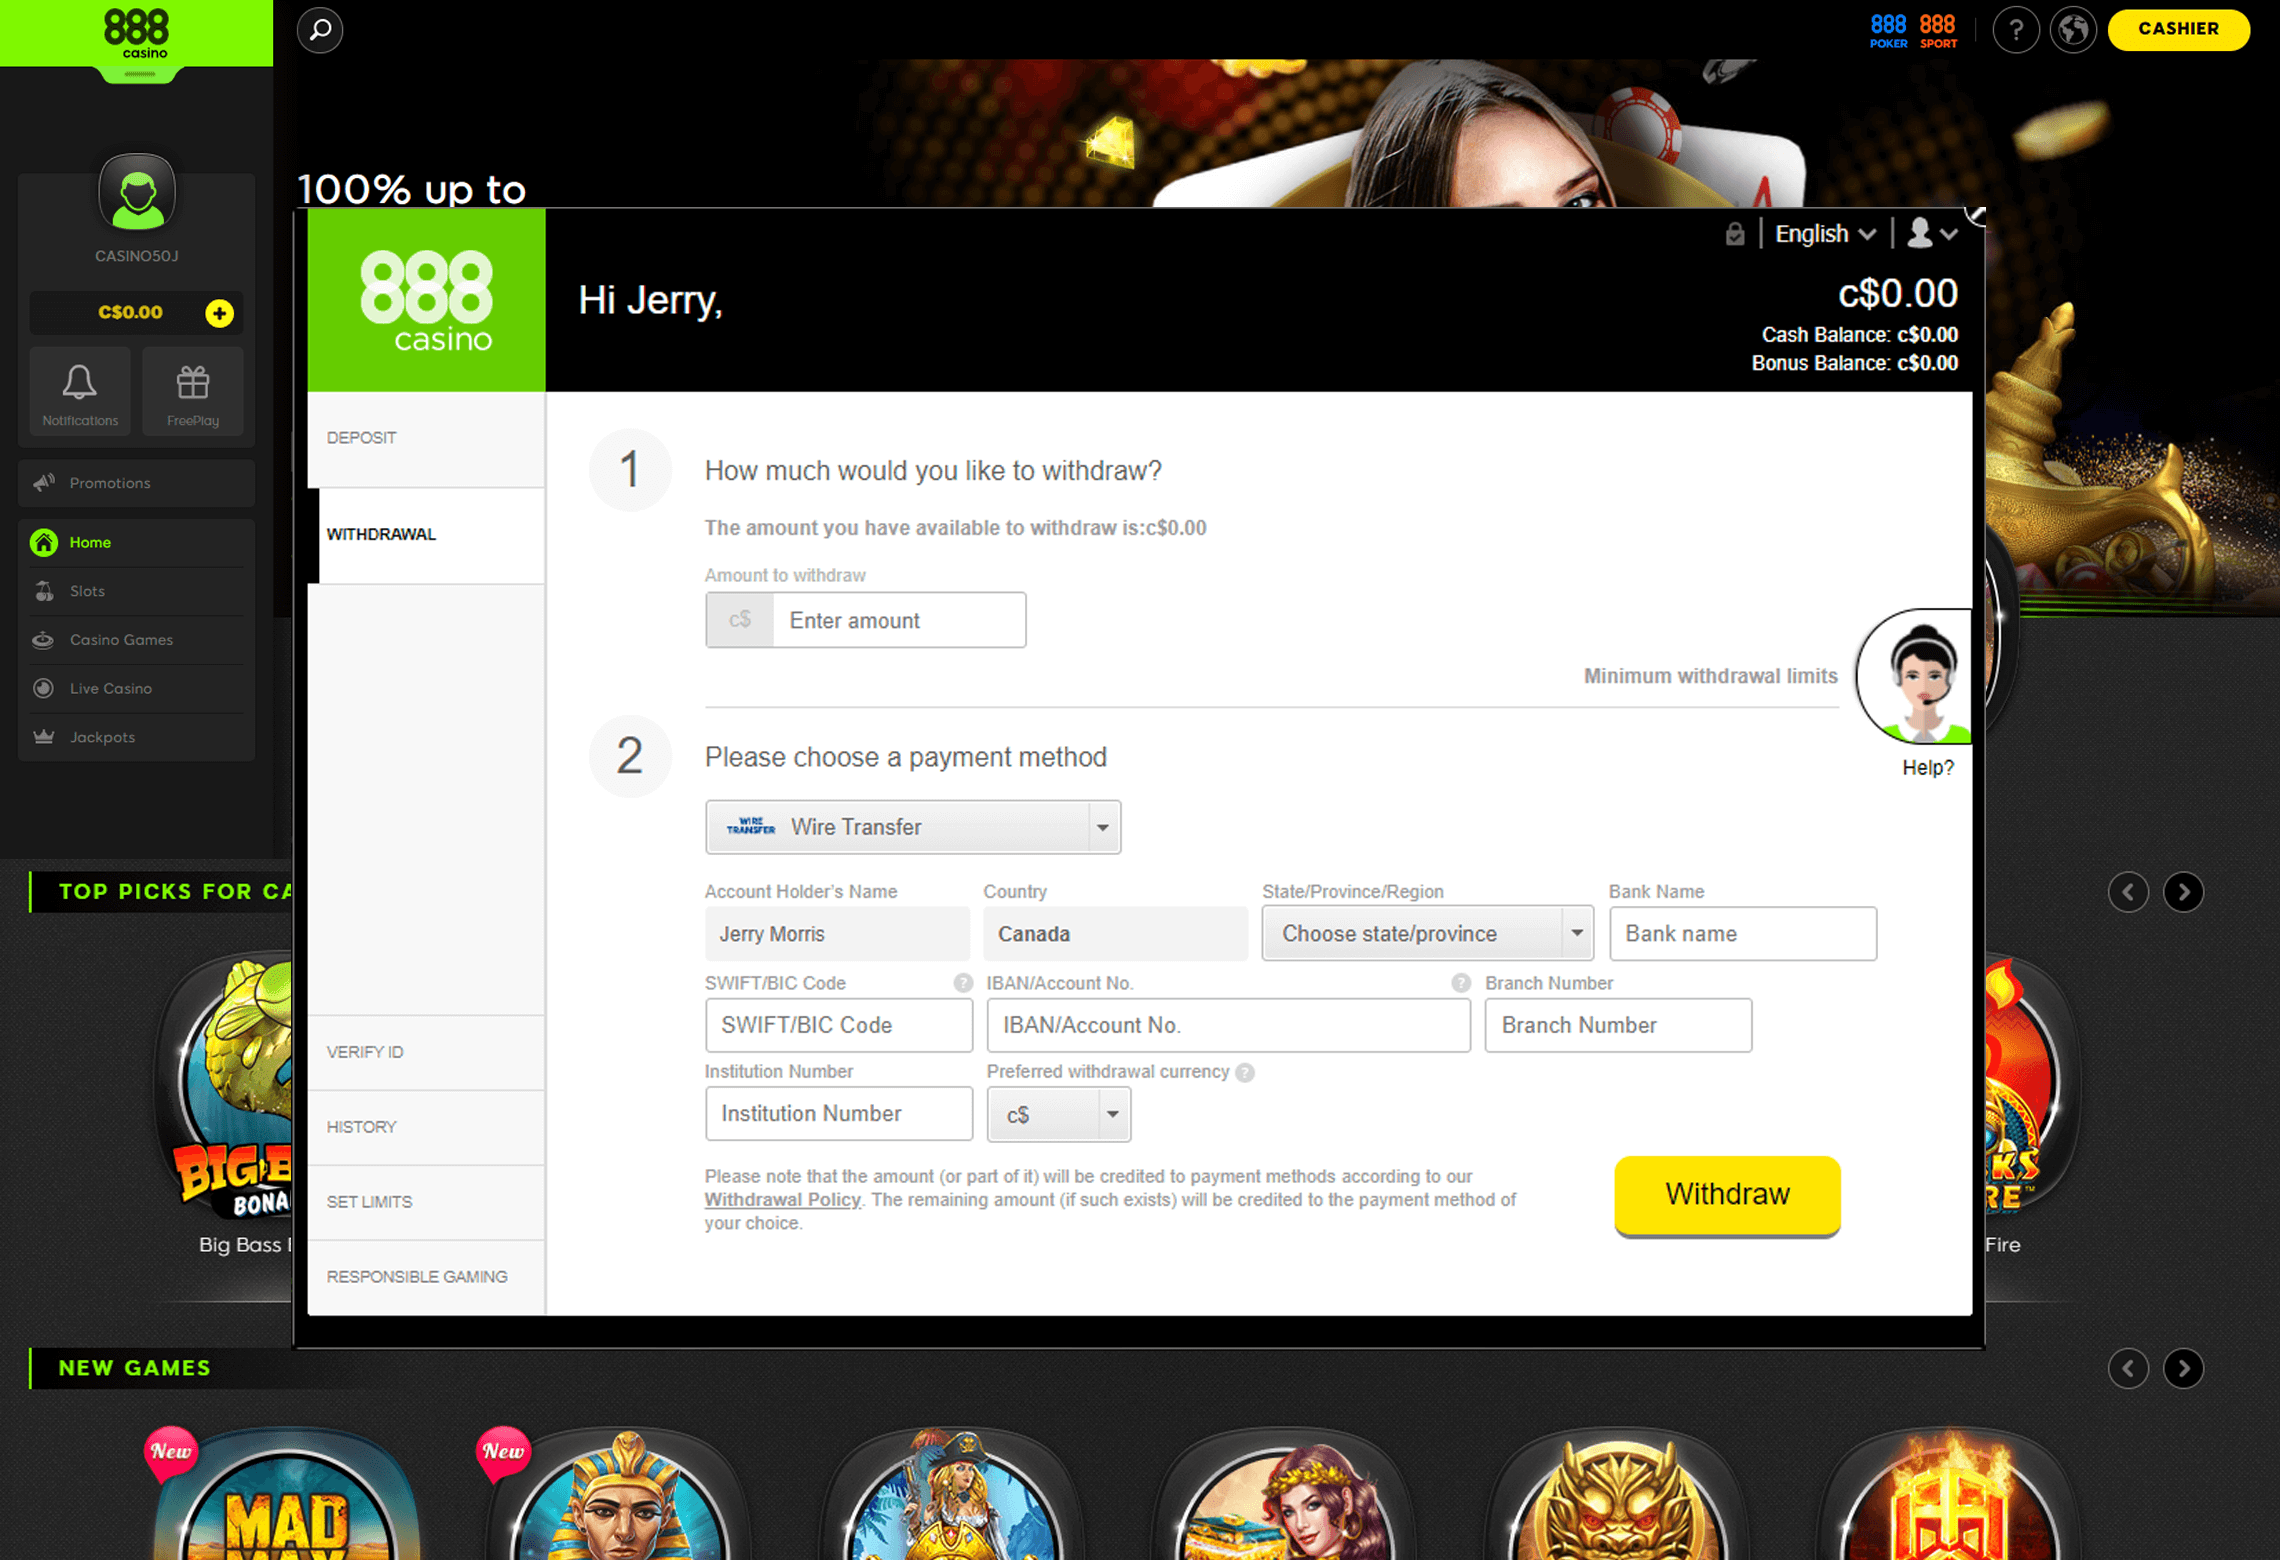The image size is (2280, 1560).
Task: Select the WITHDRAWAL tab
Action: click(x=427, y=534)
